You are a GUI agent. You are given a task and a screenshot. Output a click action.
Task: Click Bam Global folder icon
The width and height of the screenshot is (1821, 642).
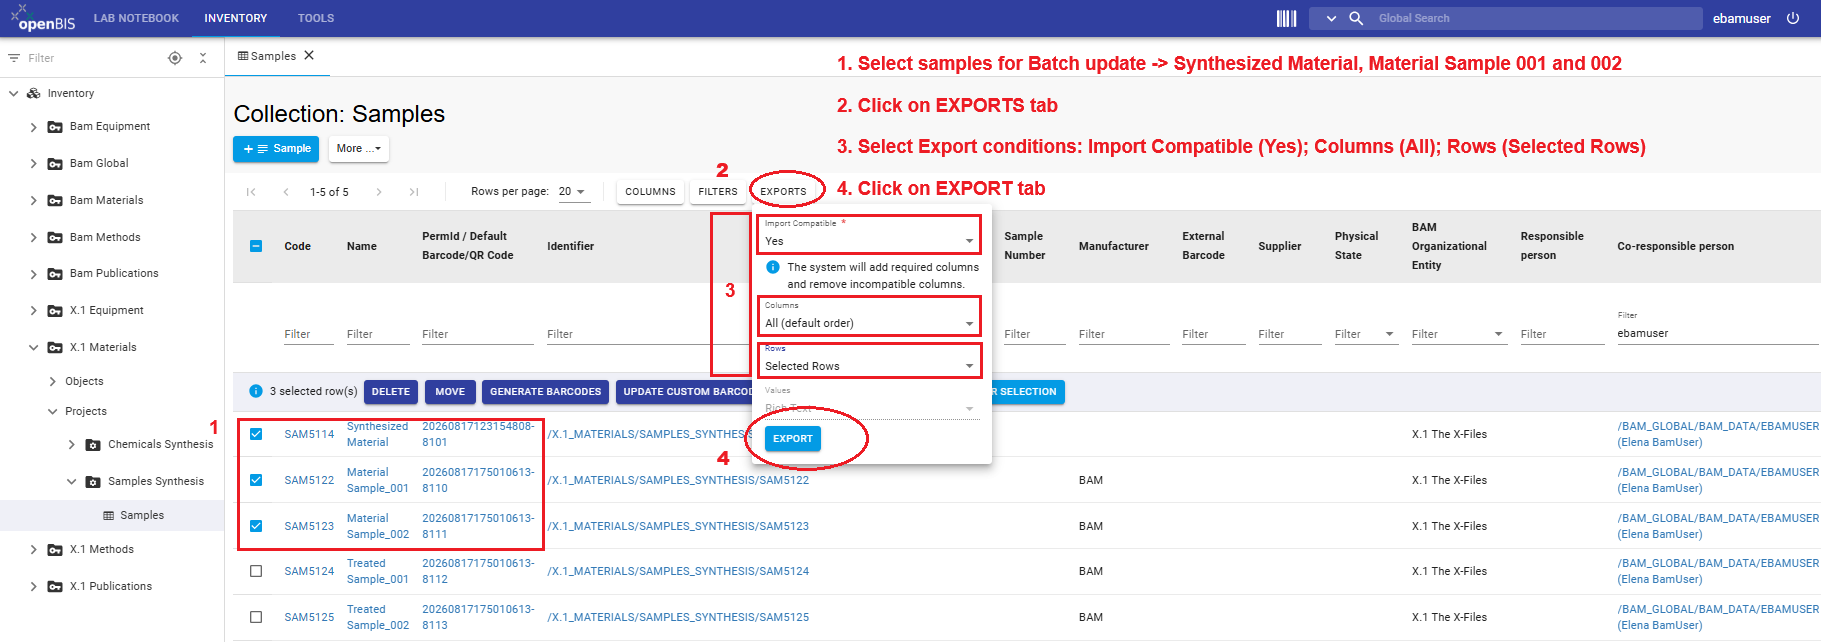pos(55,164)
